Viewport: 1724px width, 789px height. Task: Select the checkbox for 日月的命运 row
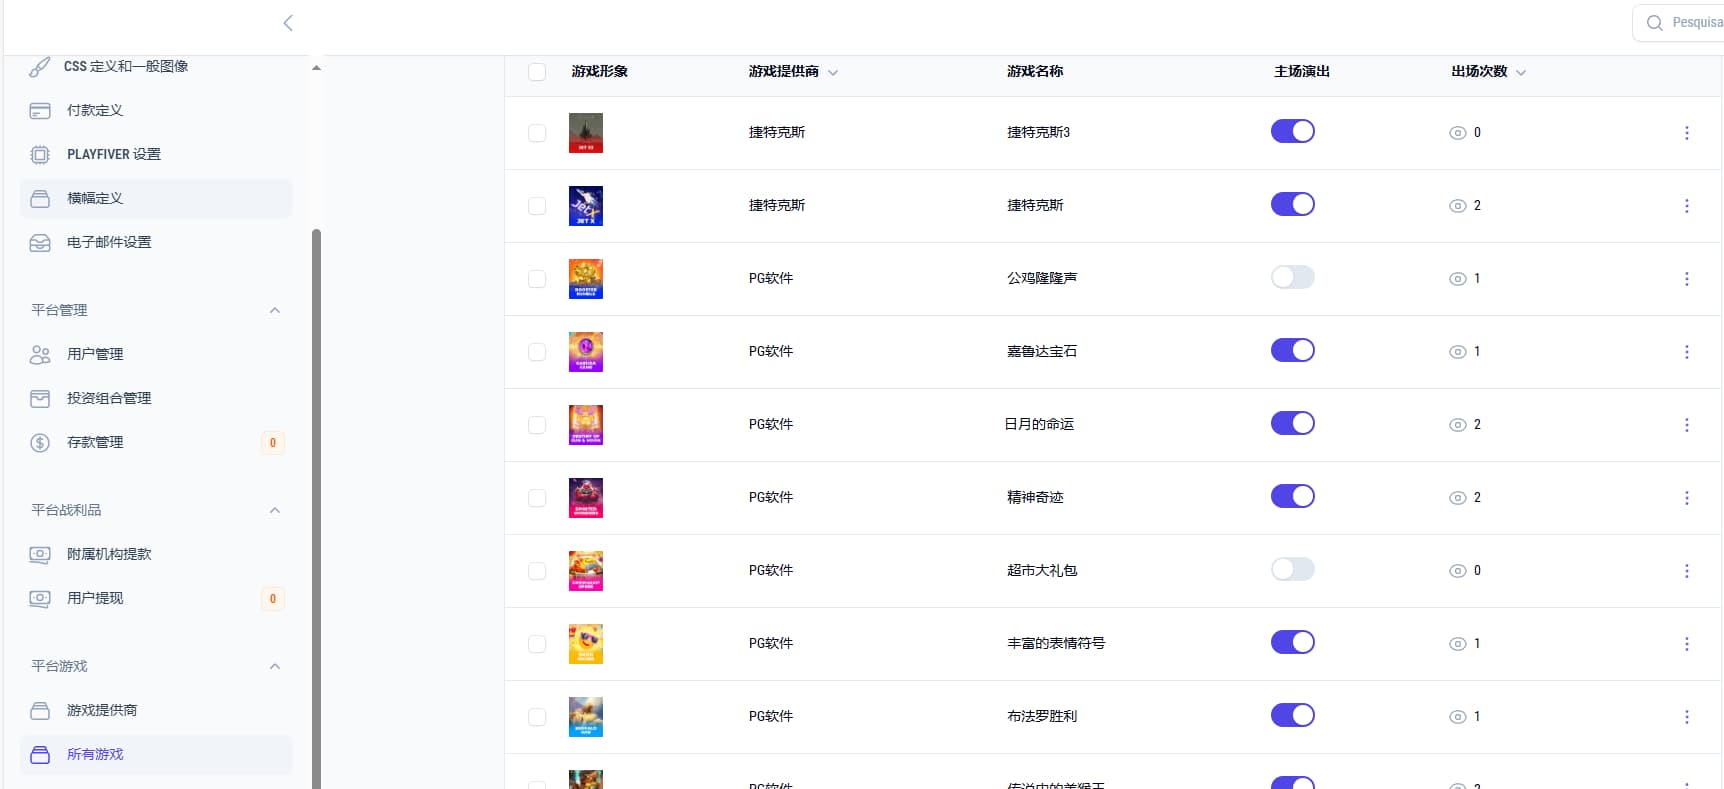(537, 425)
